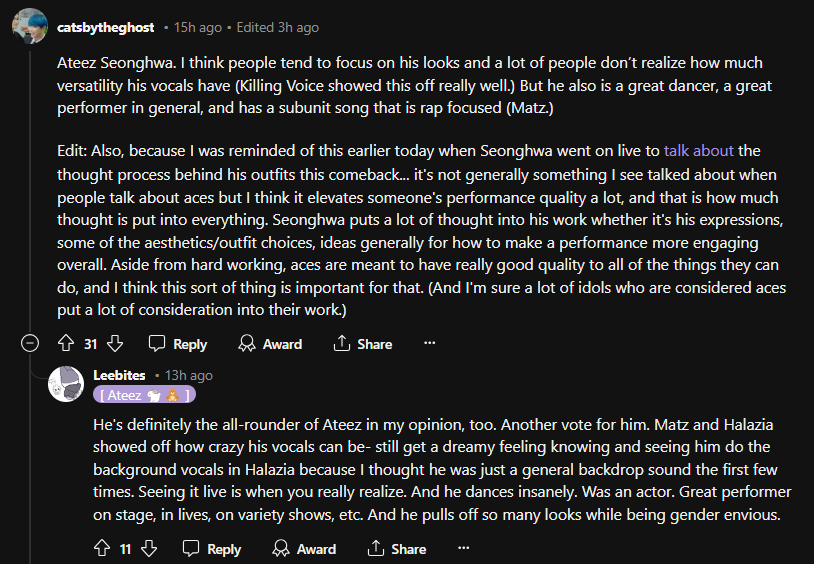Open the 'talk about' hyperlink

click(699, 151)
